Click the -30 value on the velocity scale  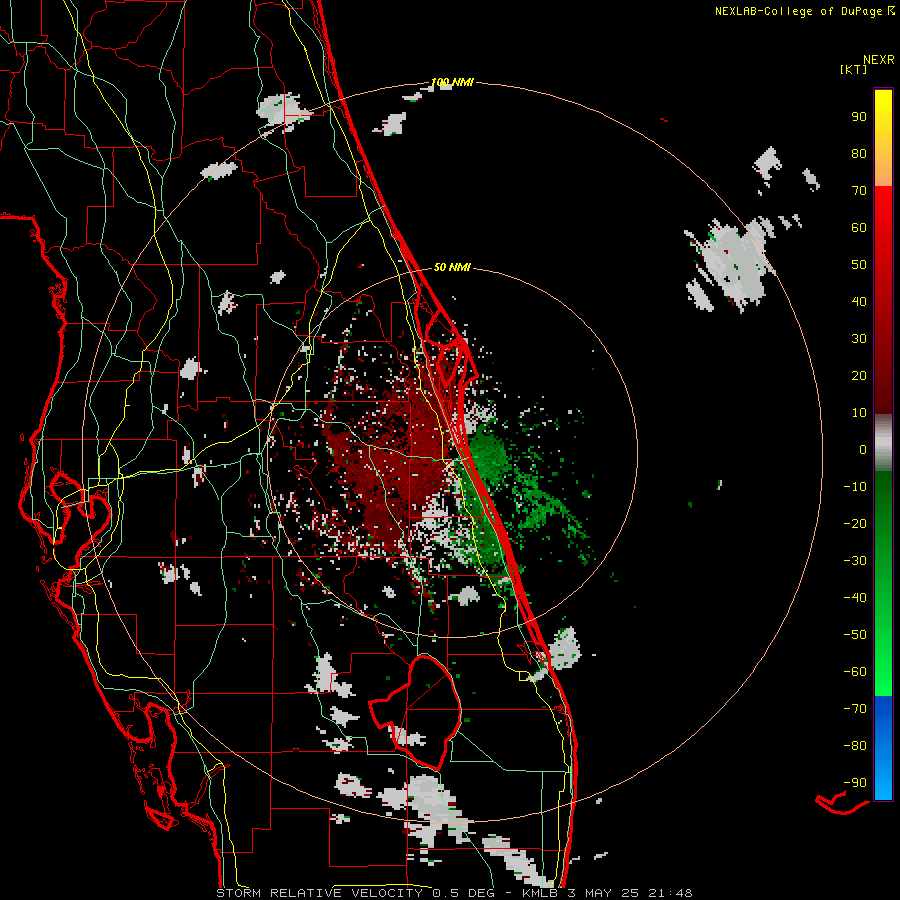tap(855, 561)
